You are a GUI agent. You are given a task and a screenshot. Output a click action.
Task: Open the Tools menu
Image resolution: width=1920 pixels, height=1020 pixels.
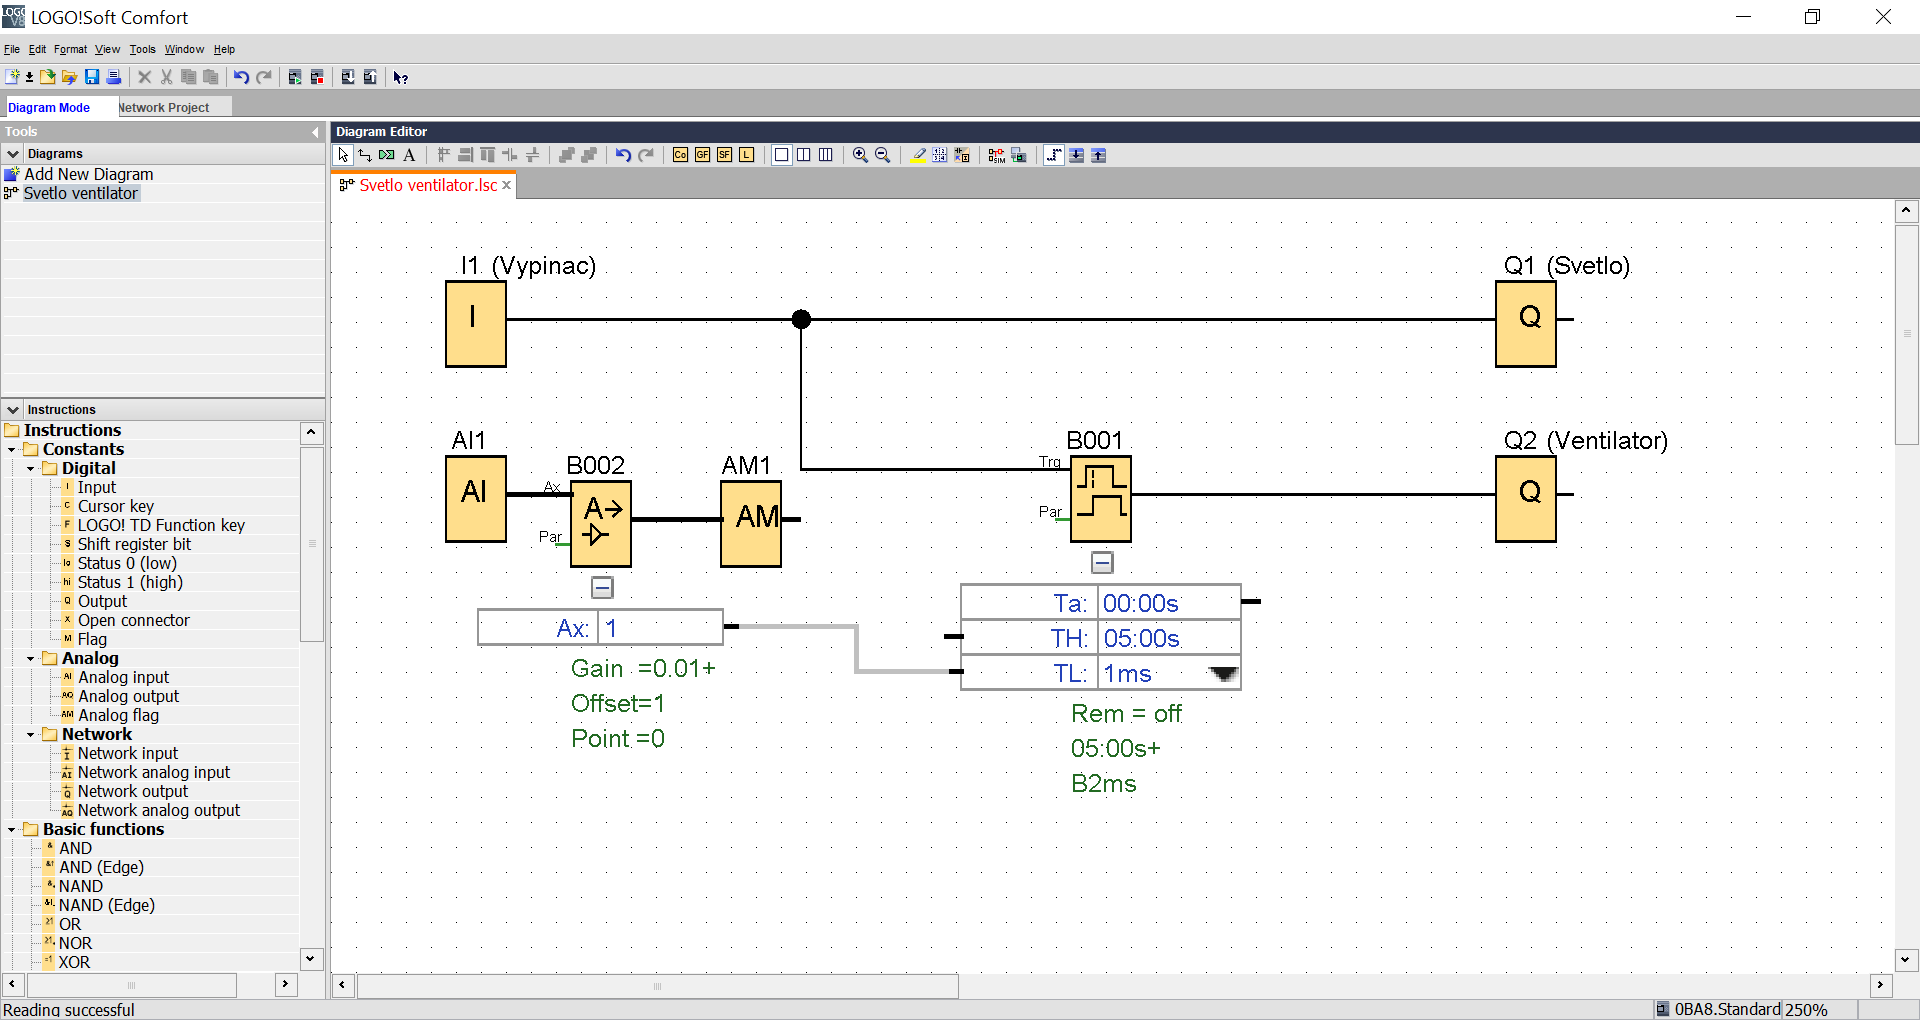tap(142, 49)
